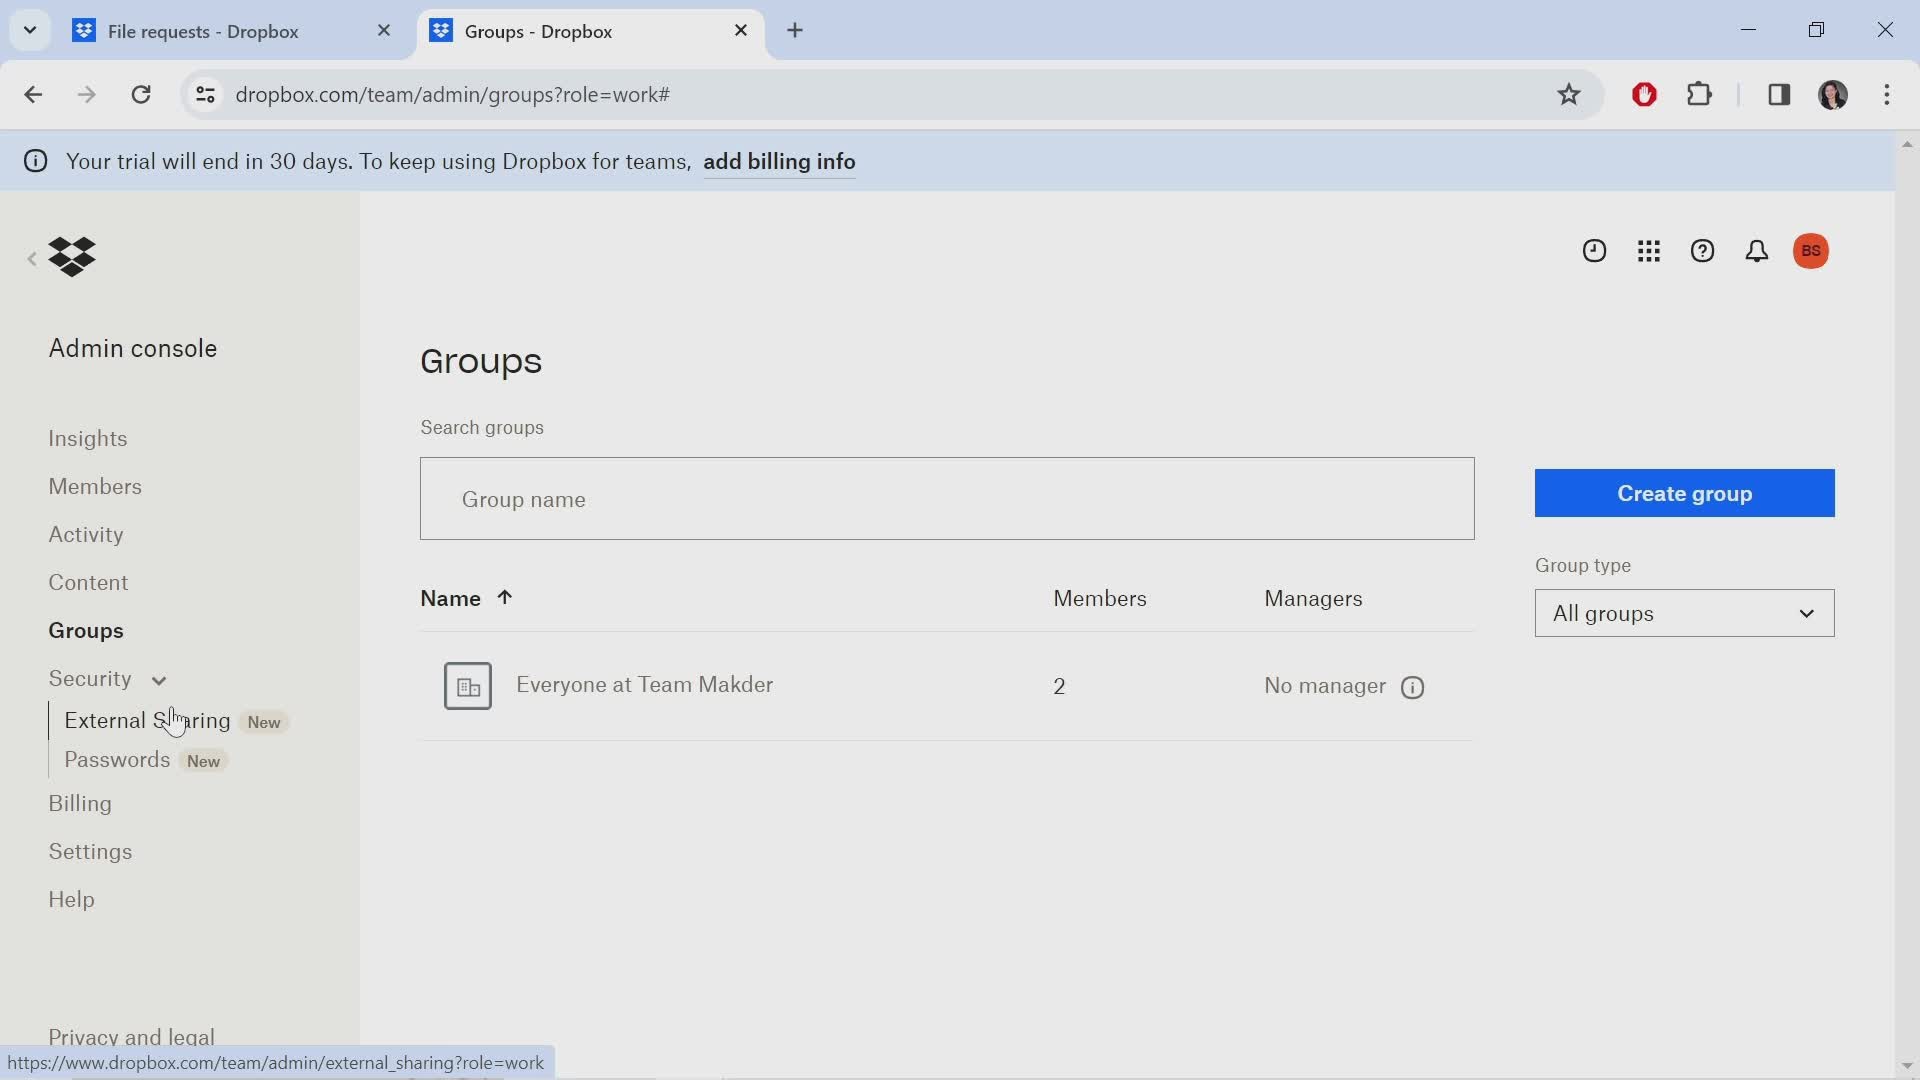Screen dimensions: 1920x1080
Task: Click the Create group button
Action: coord(1685,493)
